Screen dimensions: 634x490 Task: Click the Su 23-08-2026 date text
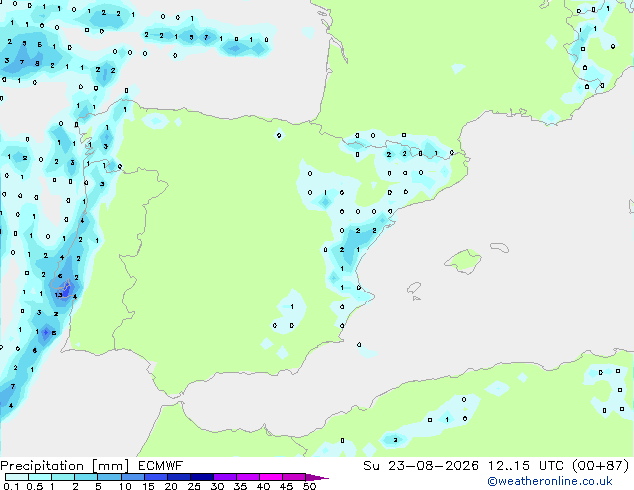421,466
